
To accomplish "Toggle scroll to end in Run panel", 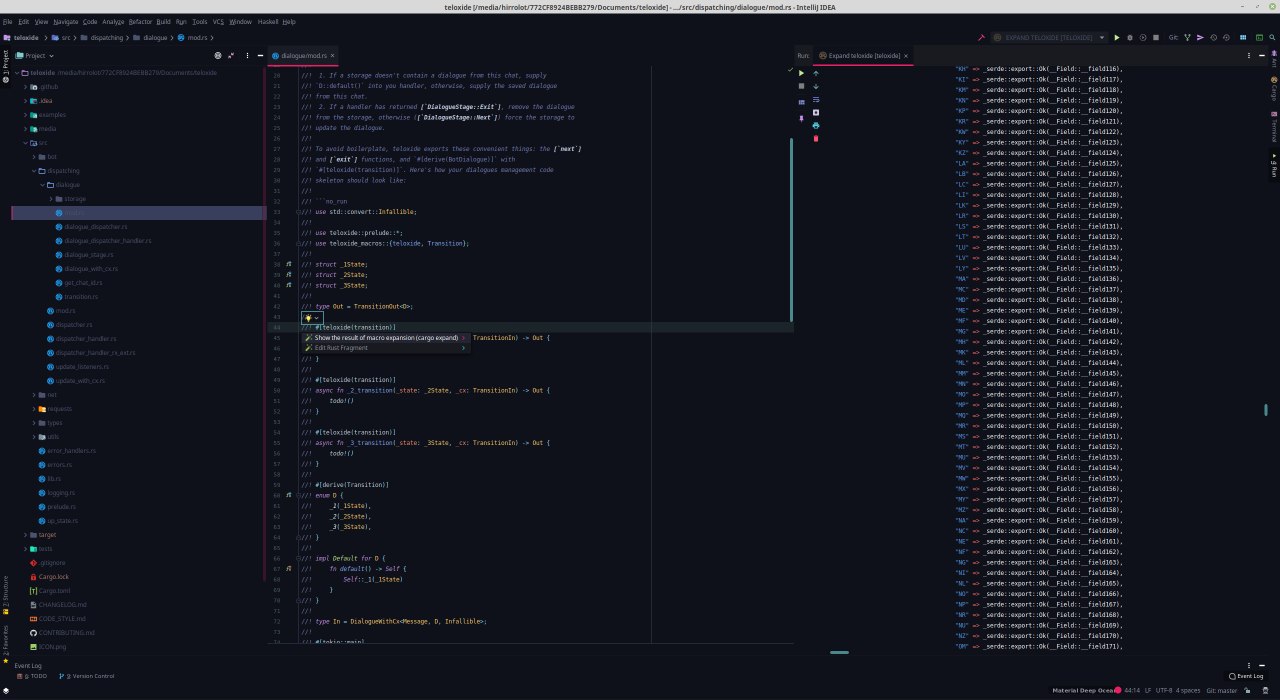I will [x=816, y=112].
